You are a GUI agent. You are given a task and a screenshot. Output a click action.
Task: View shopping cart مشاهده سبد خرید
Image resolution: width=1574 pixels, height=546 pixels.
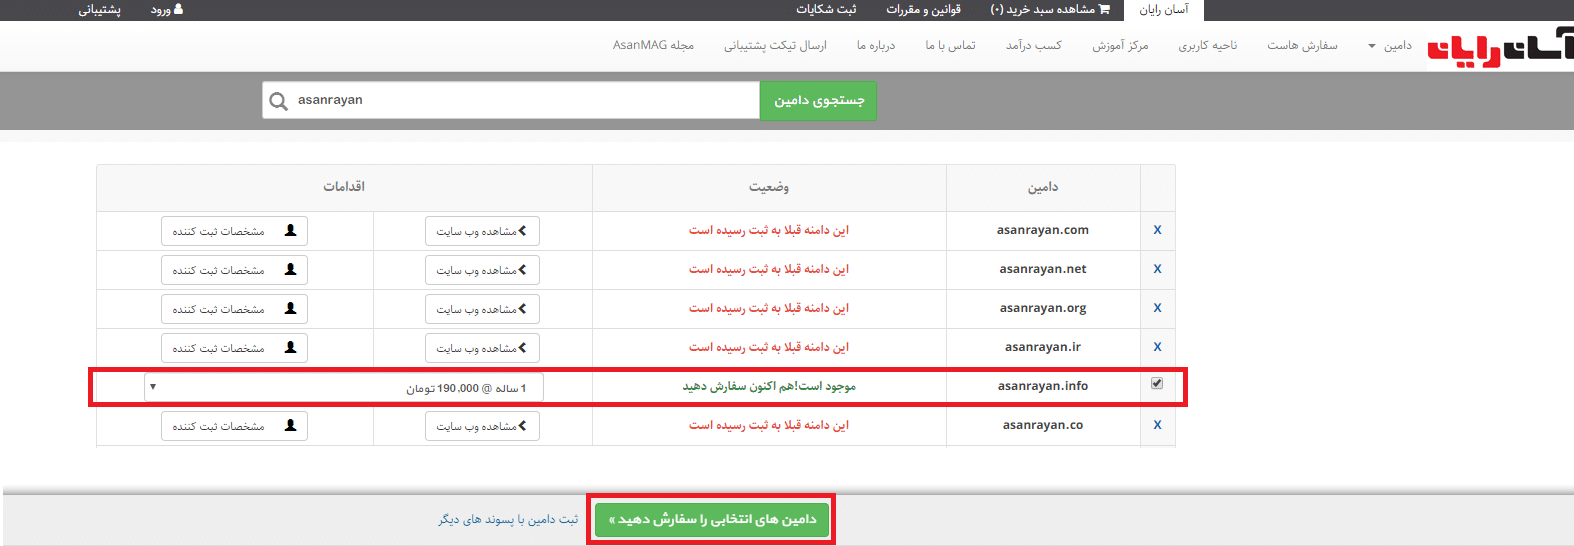coord(1050,10)
